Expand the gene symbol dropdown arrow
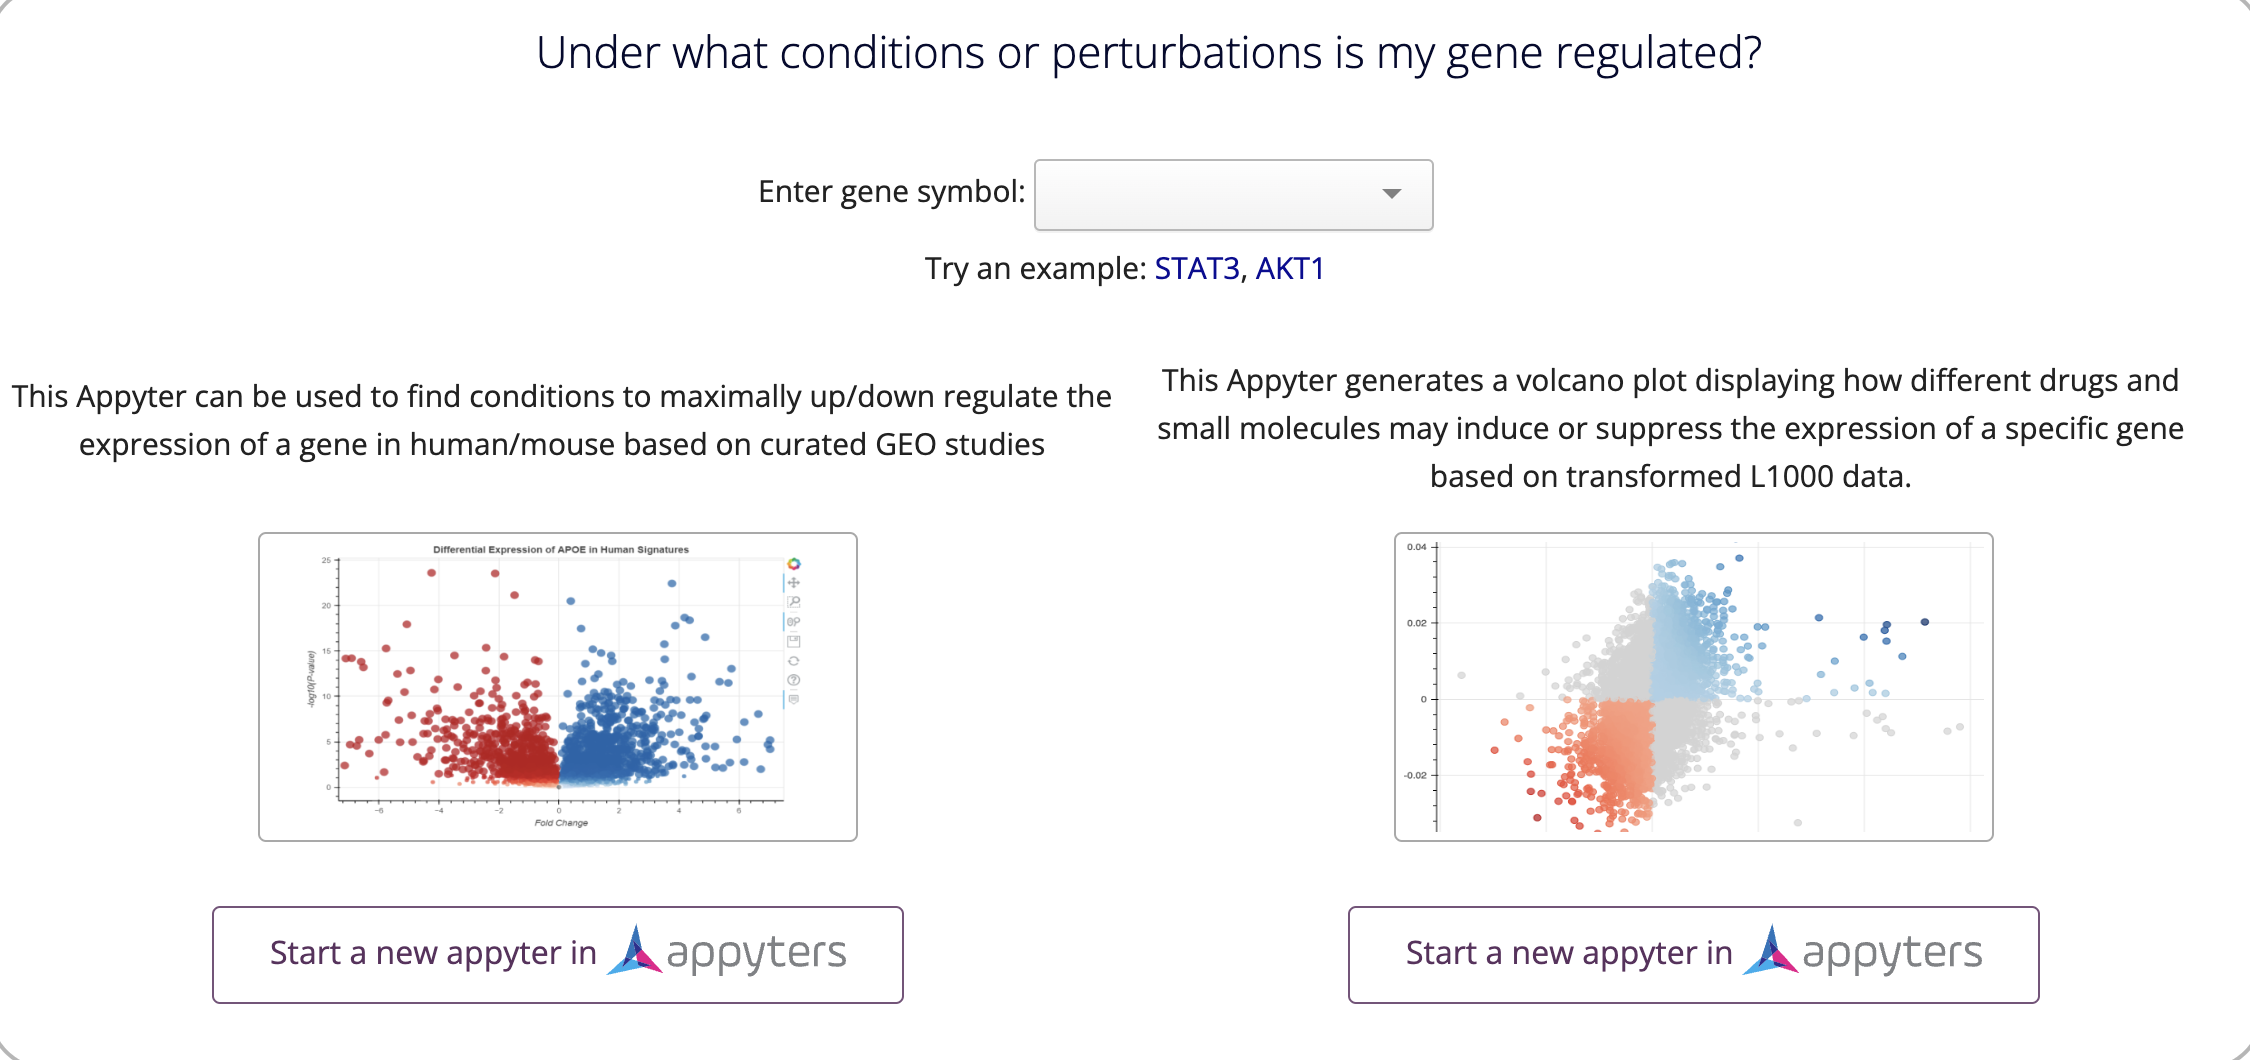 (x=1391, y=194)
